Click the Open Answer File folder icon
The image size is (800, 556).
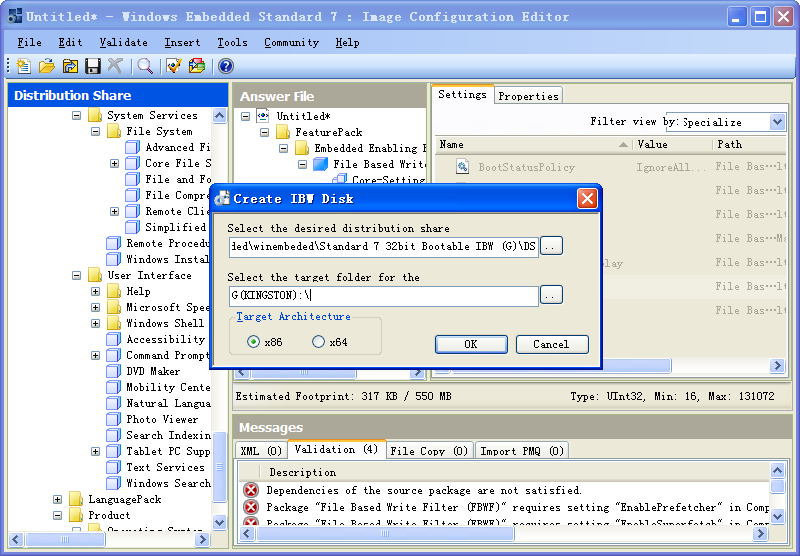[46, 66]
